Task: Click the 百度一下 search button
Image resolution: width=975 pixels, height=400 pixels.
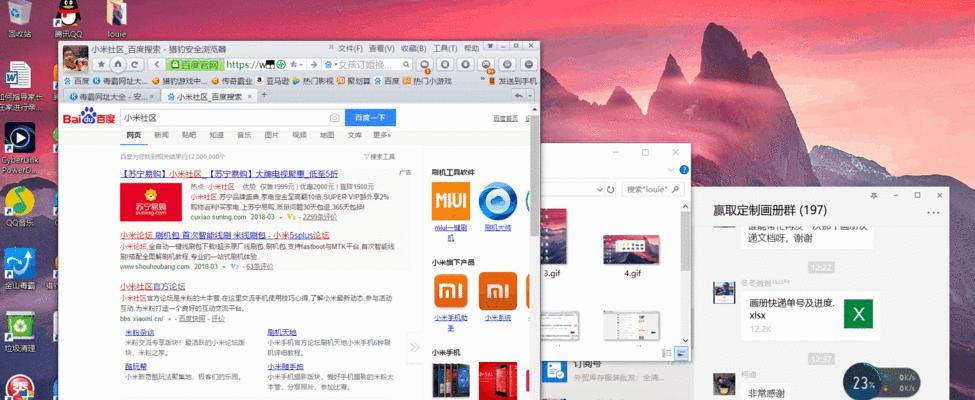Action: point(370,118)
